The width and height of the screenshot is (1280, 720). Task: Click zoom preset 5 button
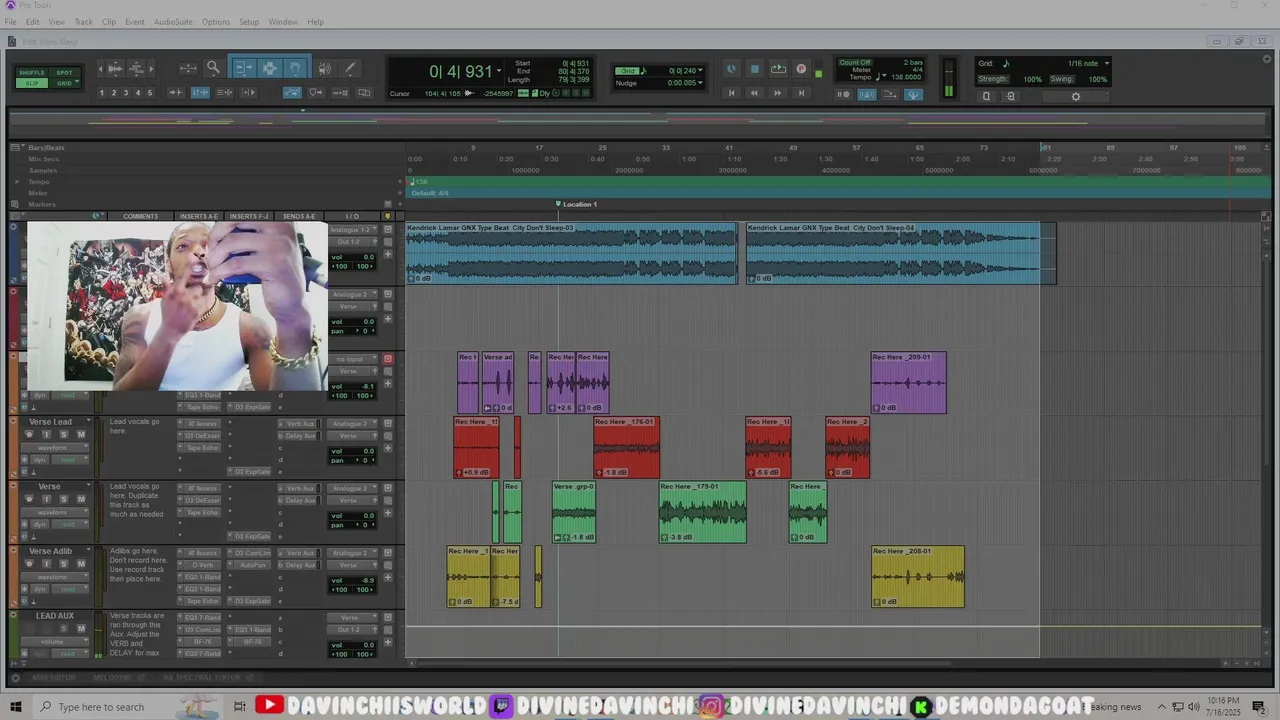150,93
